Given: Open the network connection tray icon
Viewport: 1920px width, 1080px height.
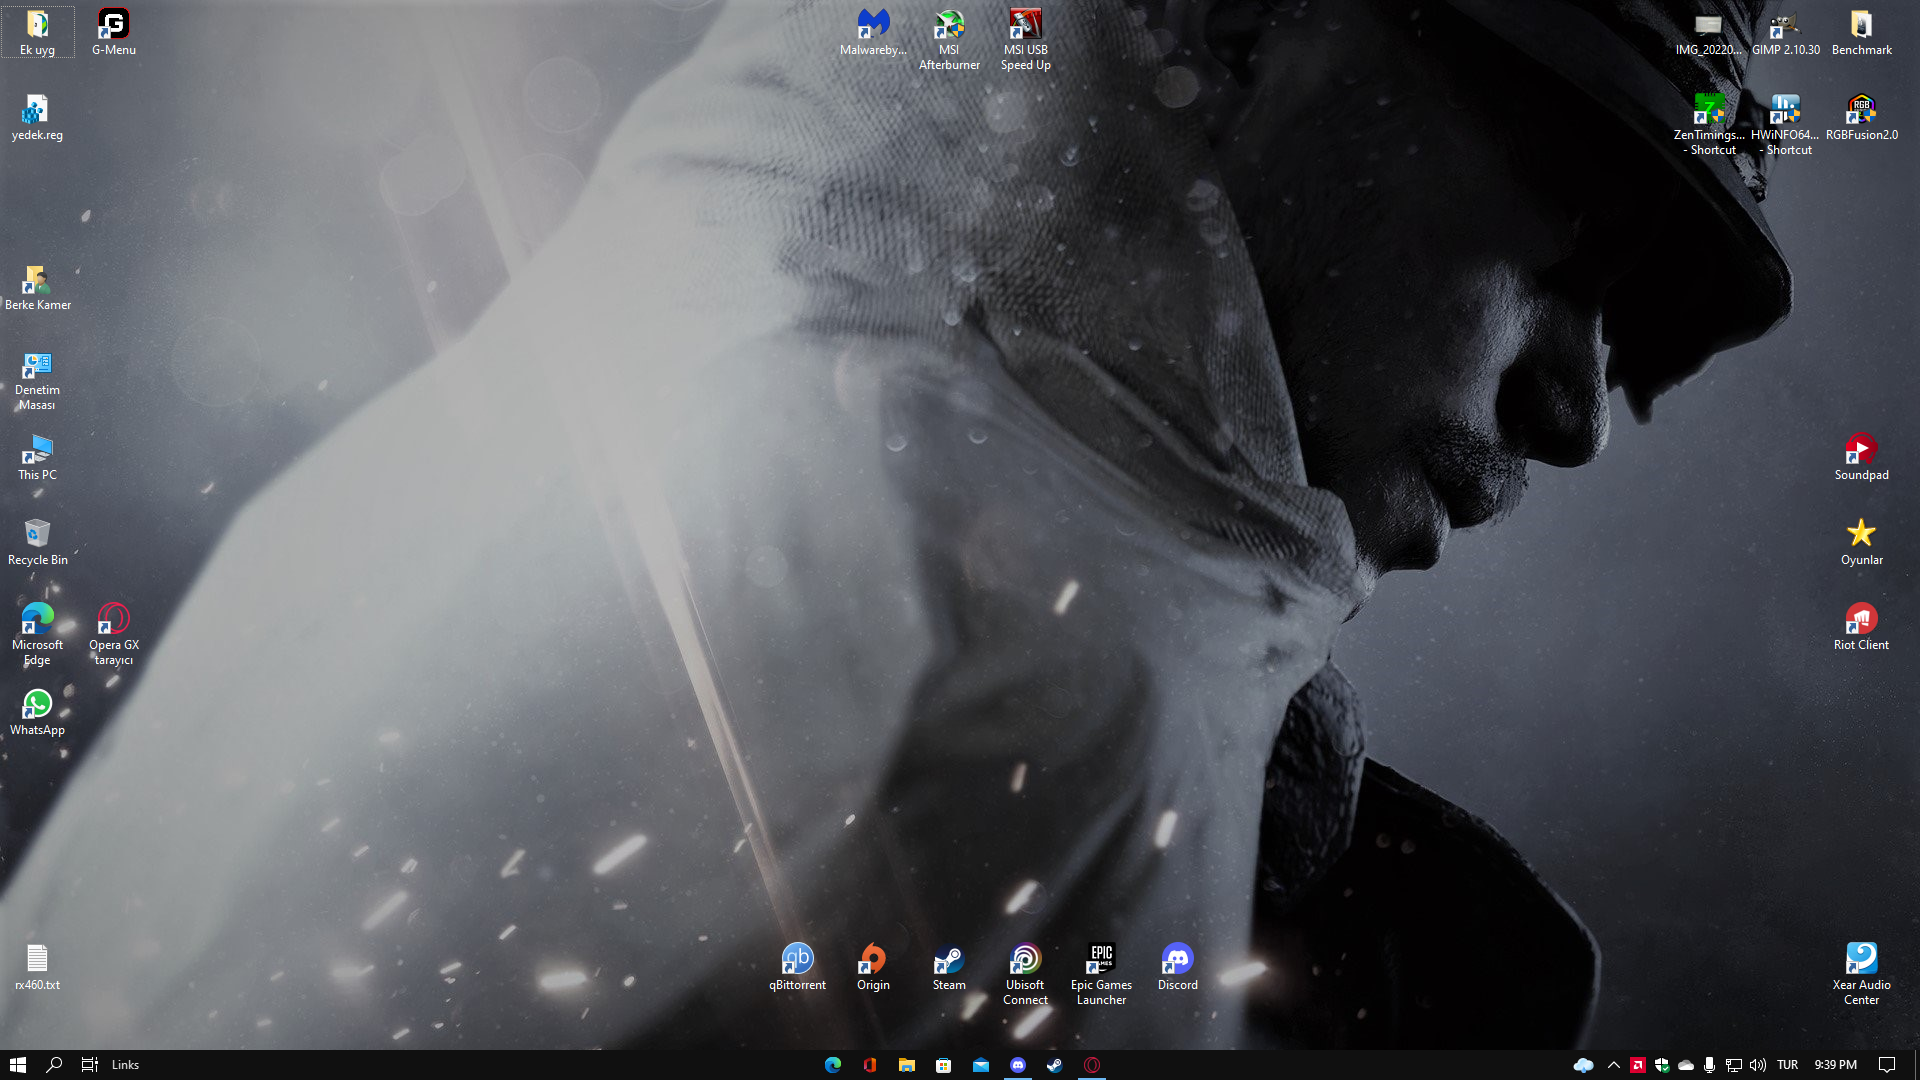Looking at the screenshot, I should [1733, 1065].
